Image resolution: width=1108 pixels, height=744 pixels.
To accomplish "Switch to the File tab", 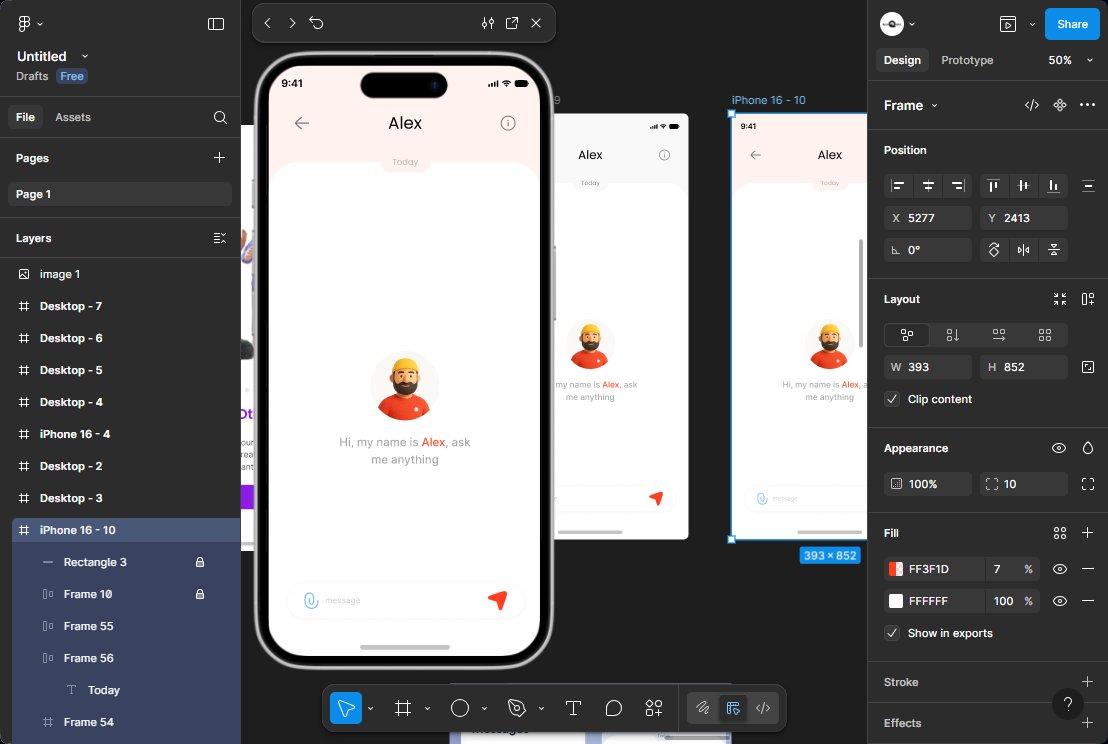I will pos(25,117).
